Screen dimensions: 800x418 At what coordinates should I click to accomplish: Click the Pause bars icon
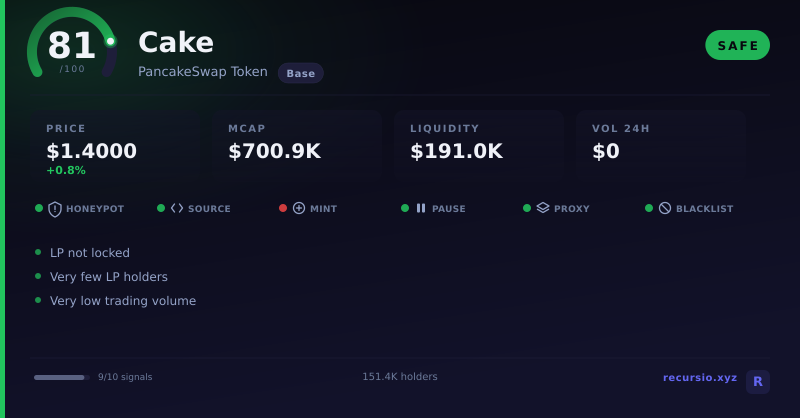421,208
